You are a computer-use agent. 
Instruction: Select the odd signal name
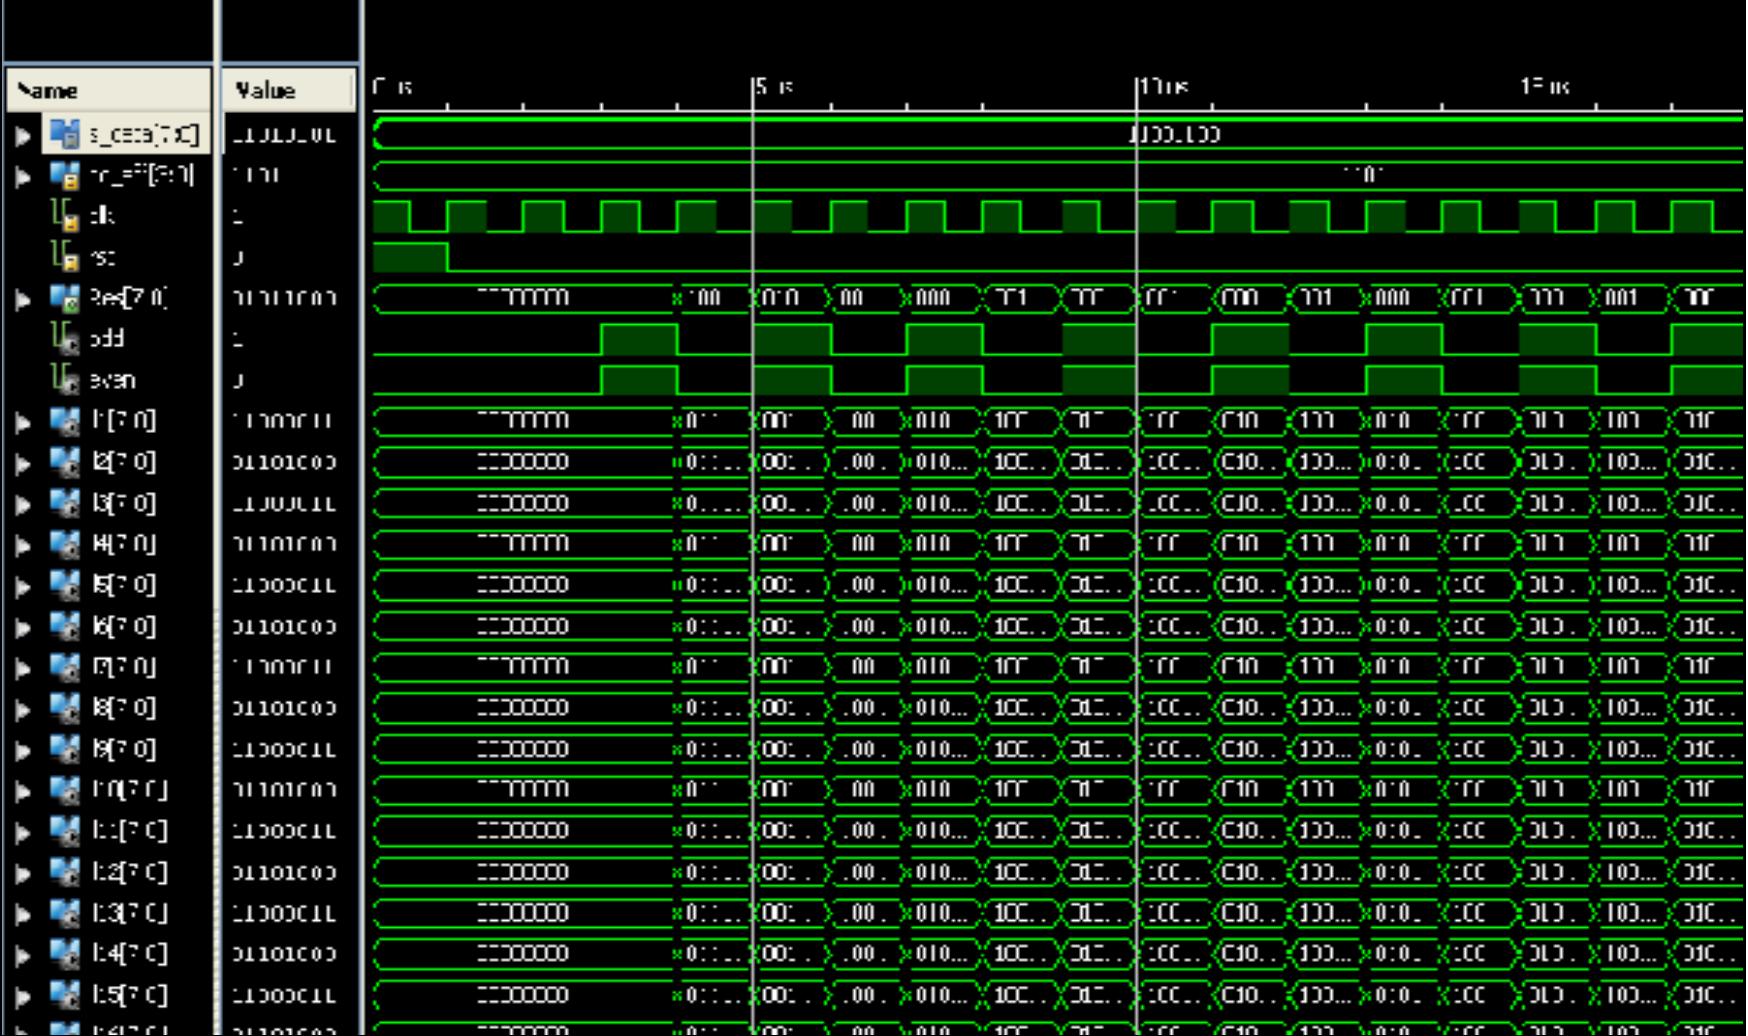(107, 339)
